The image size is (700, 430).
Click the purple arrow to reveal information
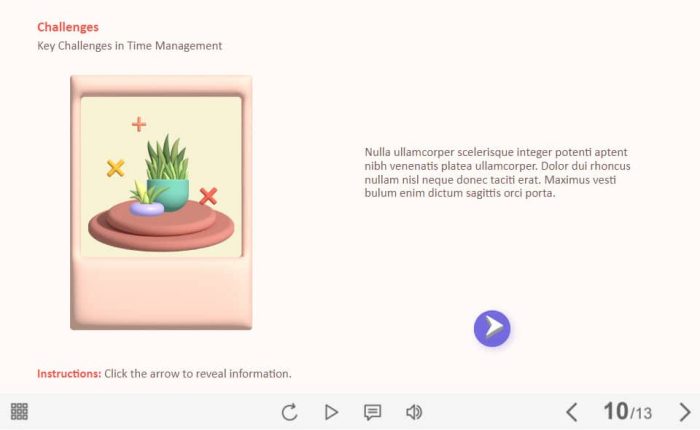(x=492, y=328)
